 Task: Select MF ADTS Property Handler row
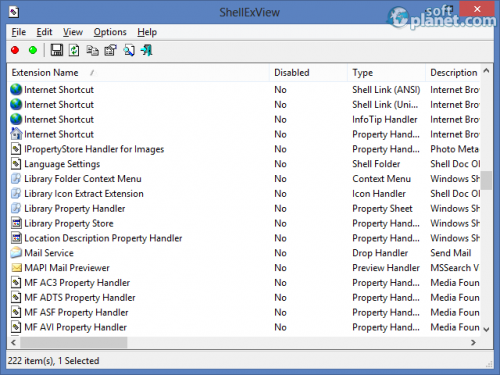pos(244,297)
